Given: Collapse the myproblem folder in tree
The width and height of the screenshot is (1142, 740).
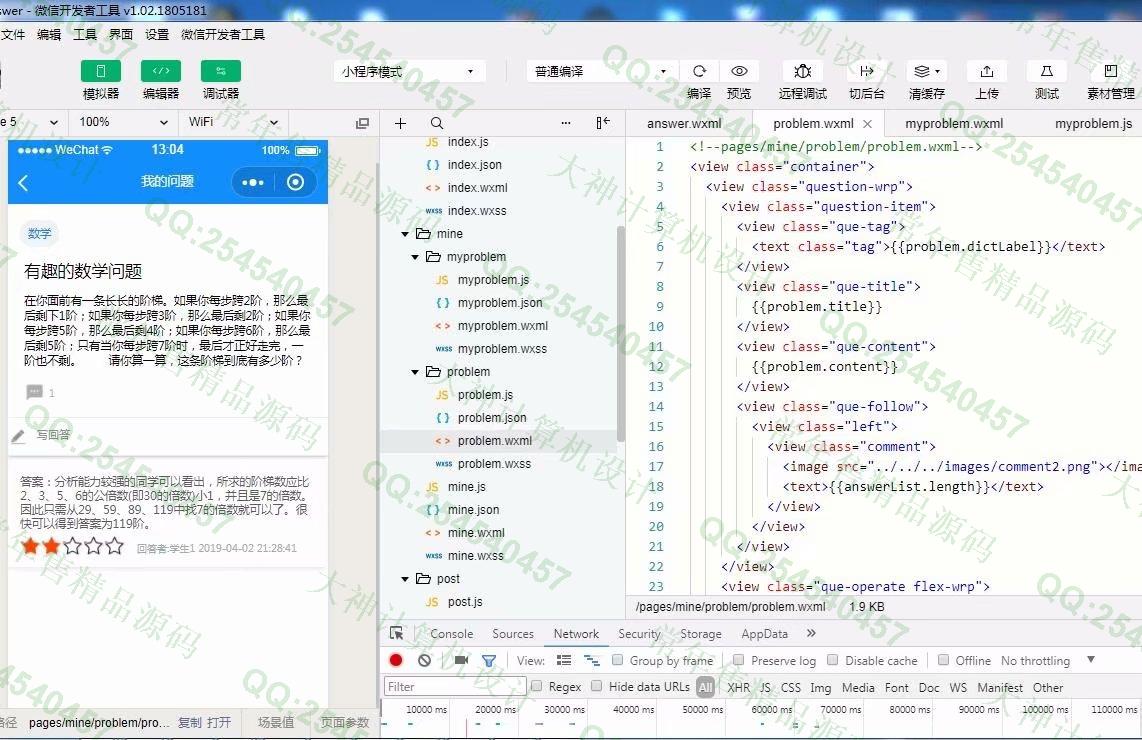Looking at the screenshot, I should (x=416, y=257).
